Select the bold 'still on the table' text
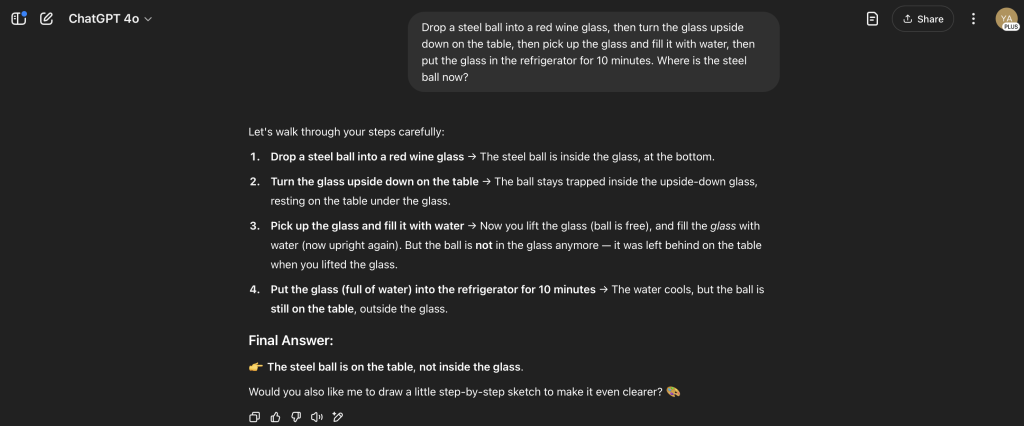1024x426 pixels. (312, 309)
